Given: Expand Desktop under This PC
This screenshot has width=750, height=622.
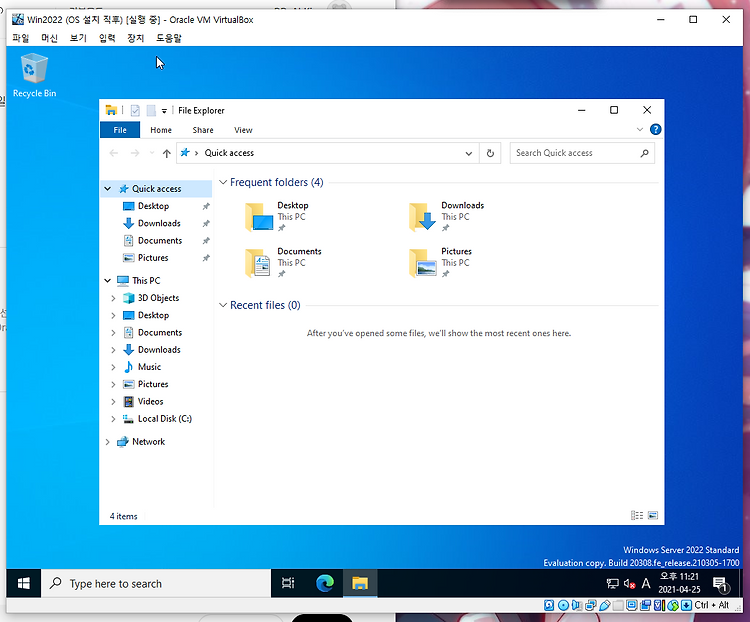Looking at the screenshot, I should 113,315.
